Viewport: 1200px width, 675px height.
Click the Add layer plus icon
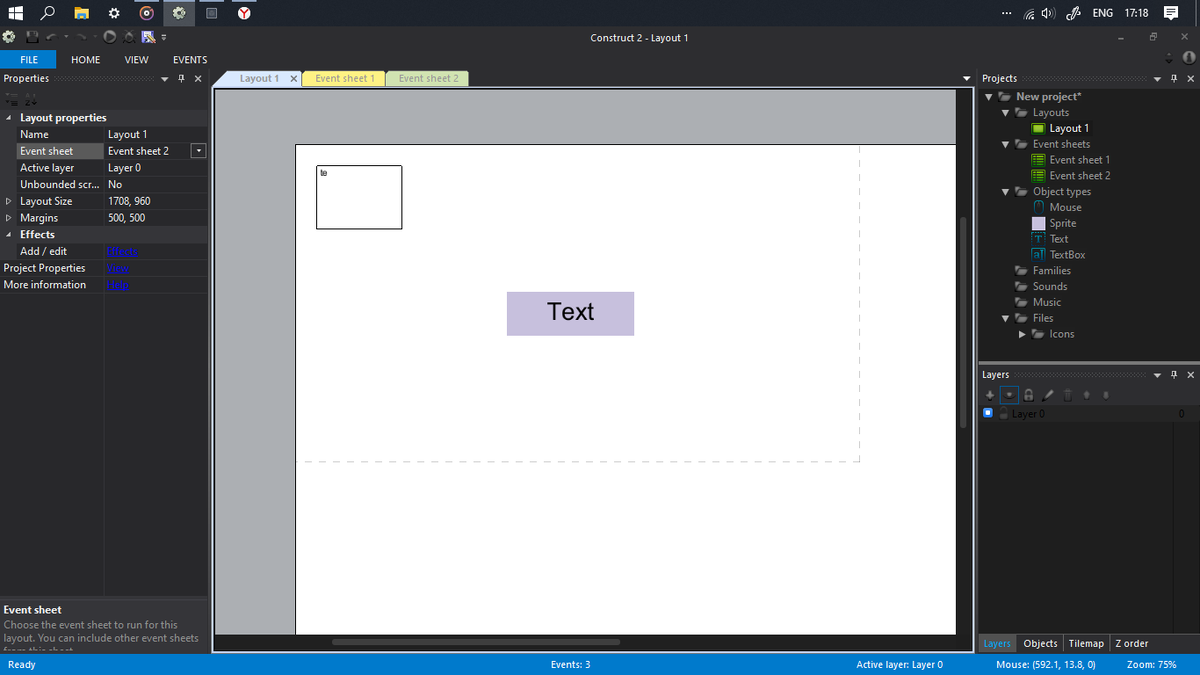[x=990, y=395]
